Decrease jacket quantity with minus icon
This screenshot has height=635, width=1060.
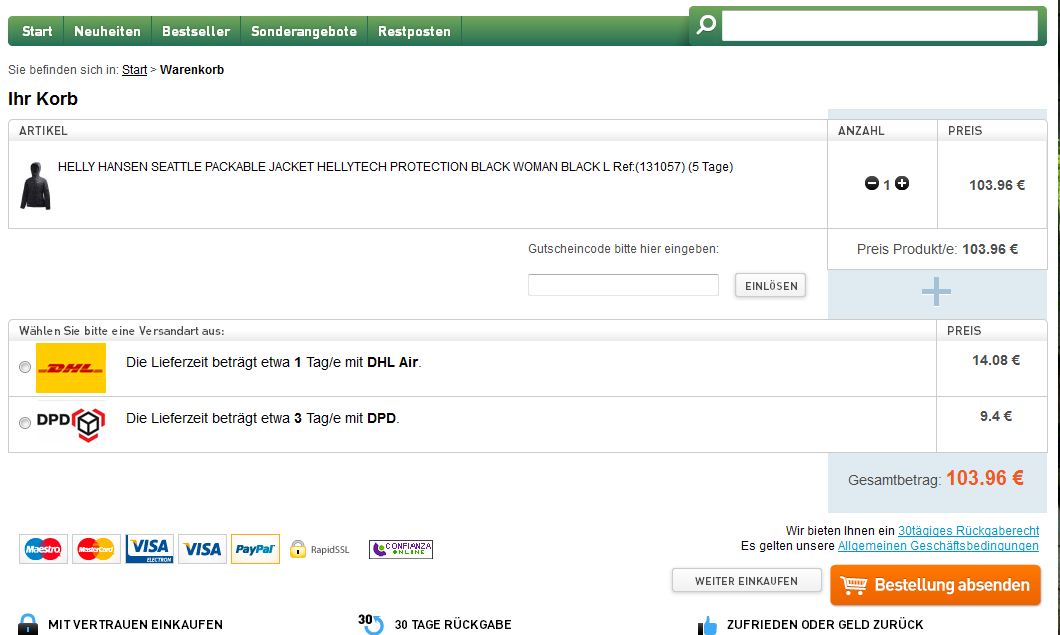[x=871, y=183]
